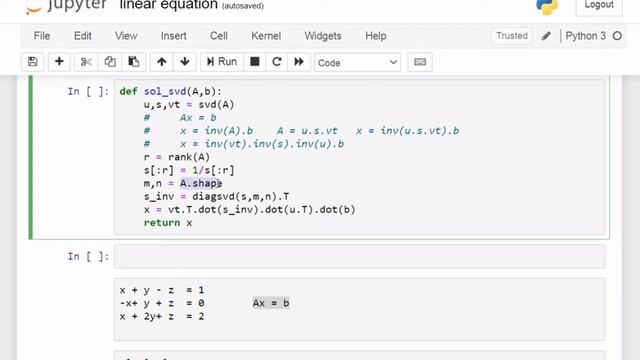Open the File menu

coord(42,36)
